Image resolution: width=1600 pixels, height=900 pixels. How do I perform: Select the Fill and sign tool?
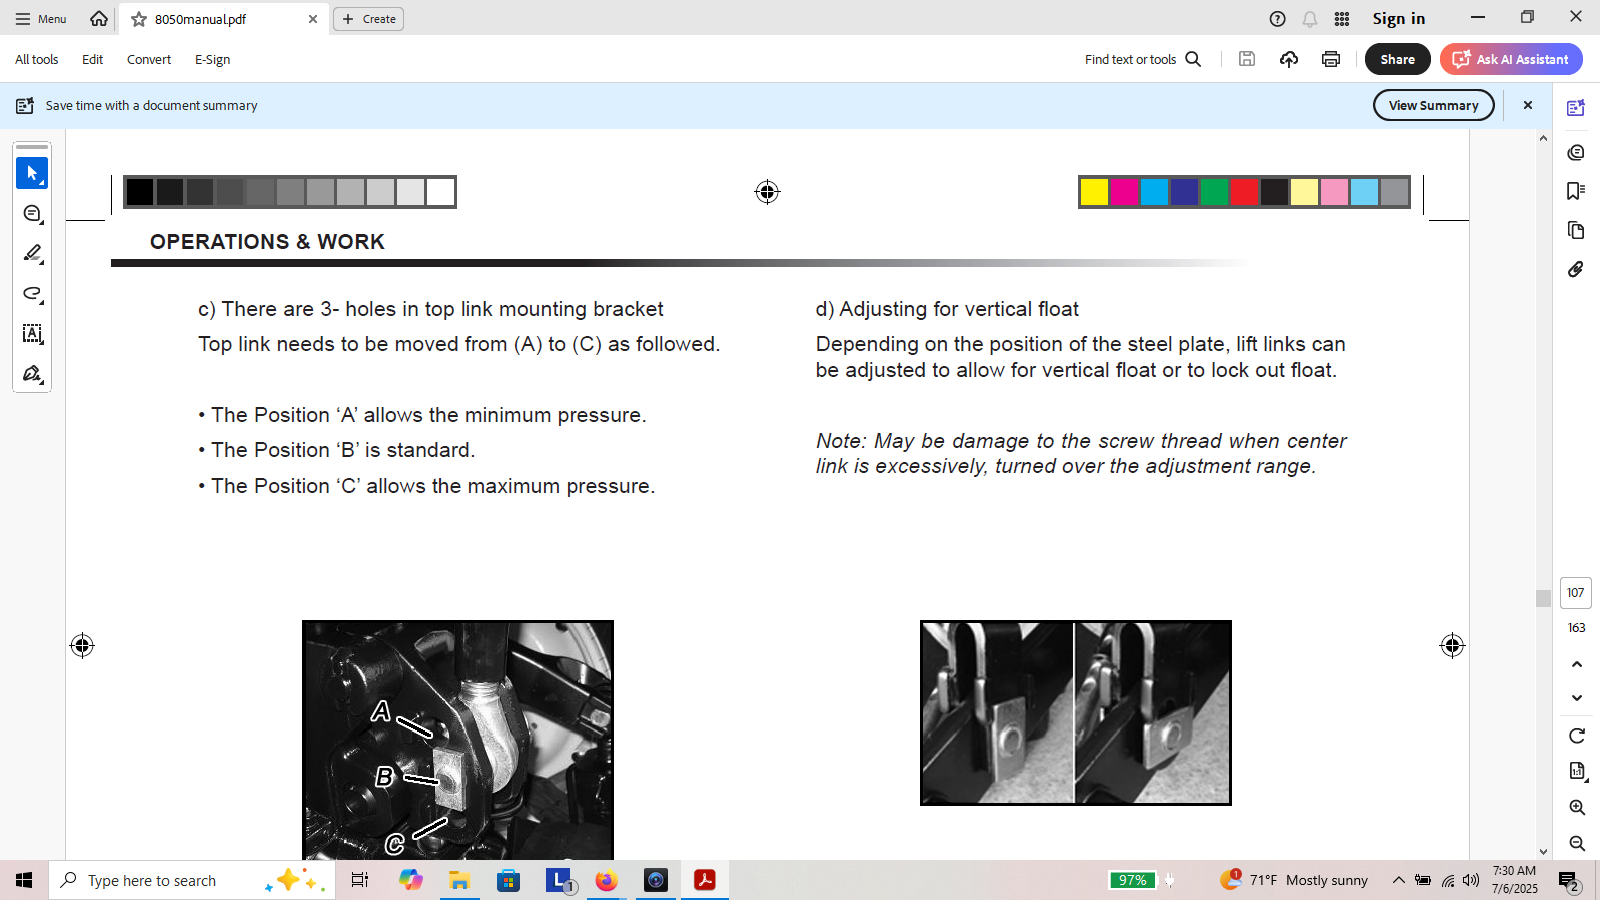tap(32, 373)
